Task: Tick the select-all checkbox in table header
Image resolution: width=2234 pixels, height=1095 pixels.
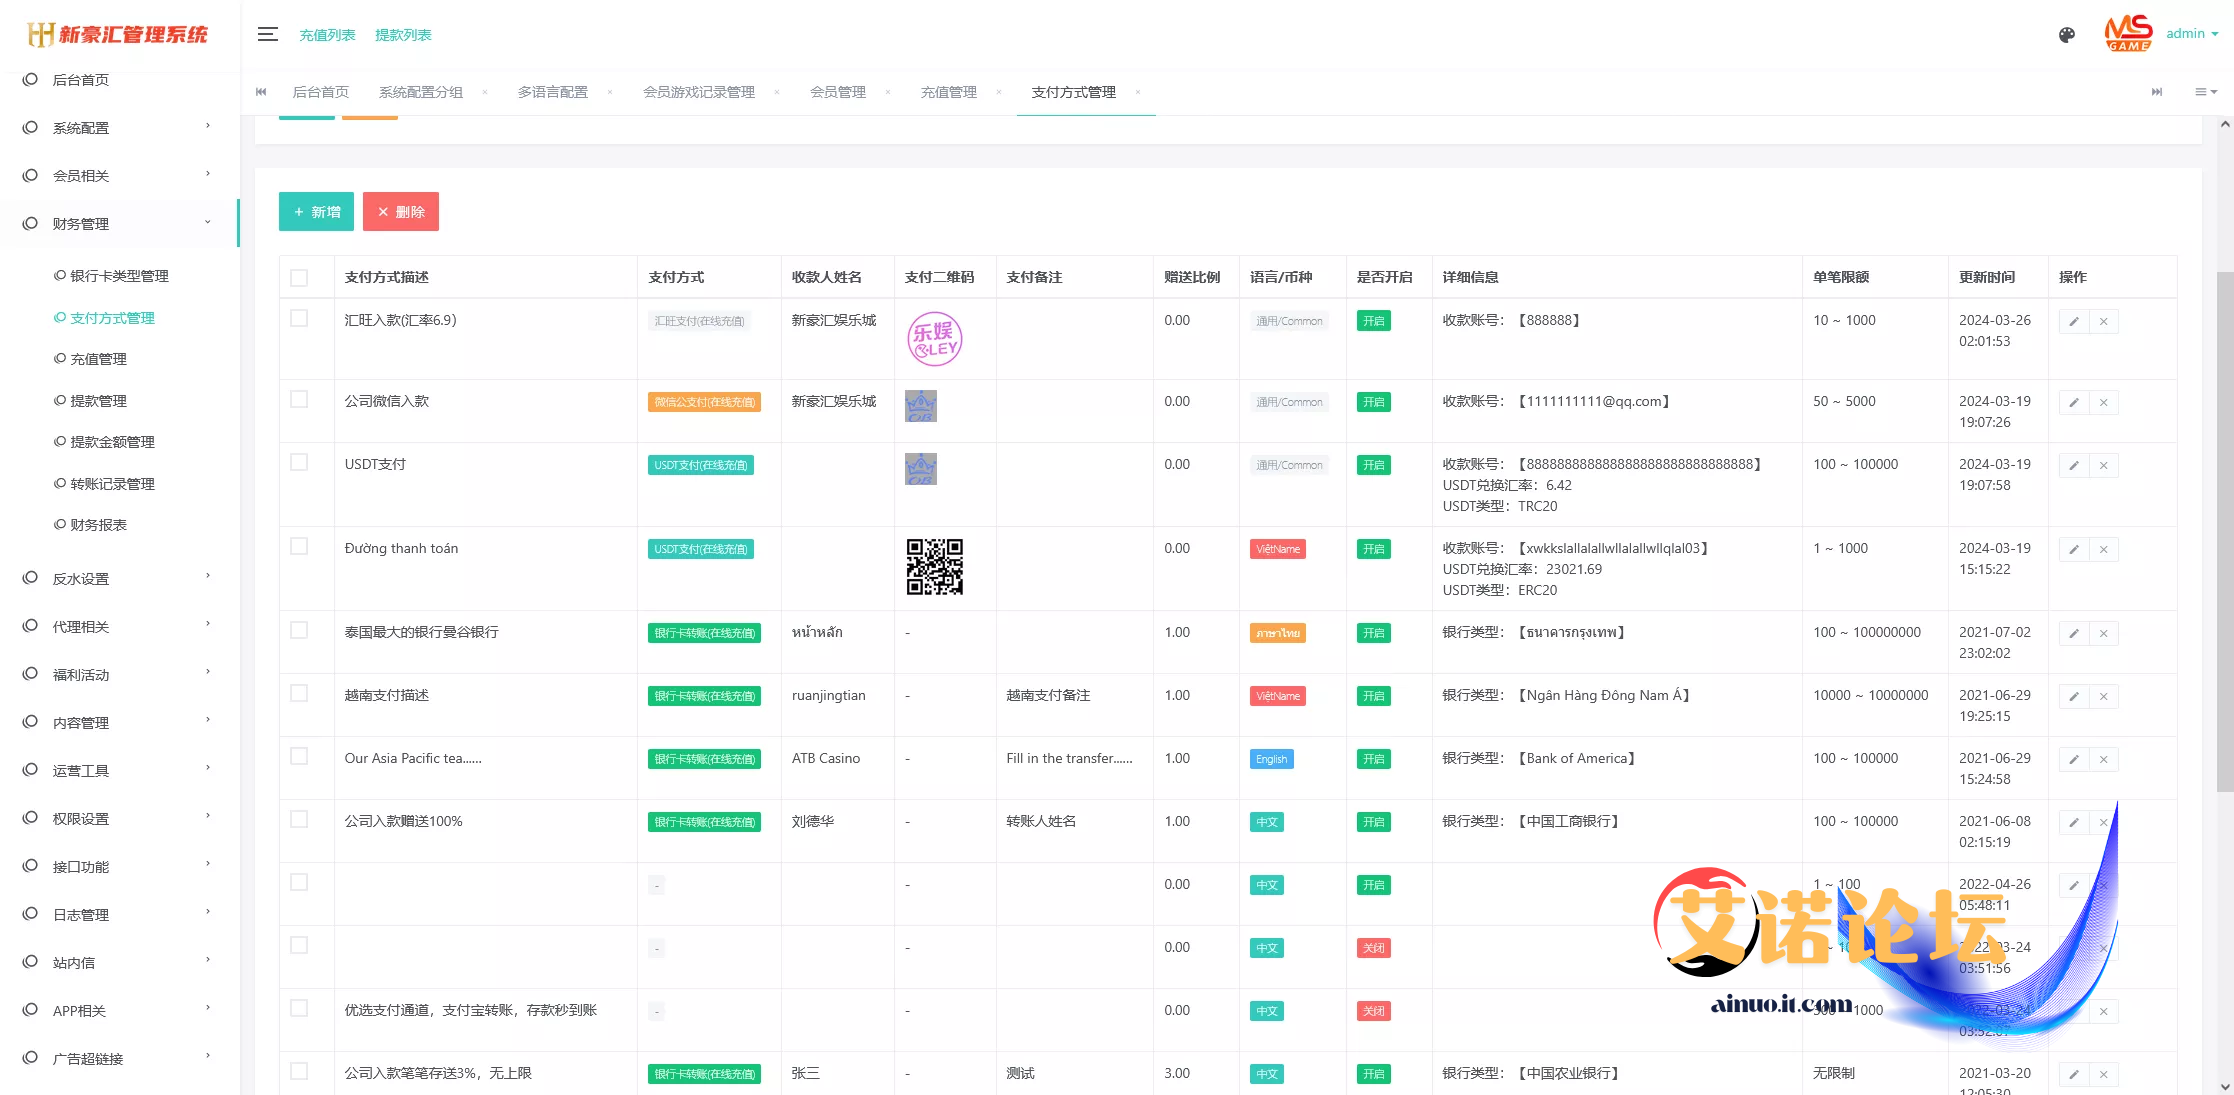Action: coord(299,278)
